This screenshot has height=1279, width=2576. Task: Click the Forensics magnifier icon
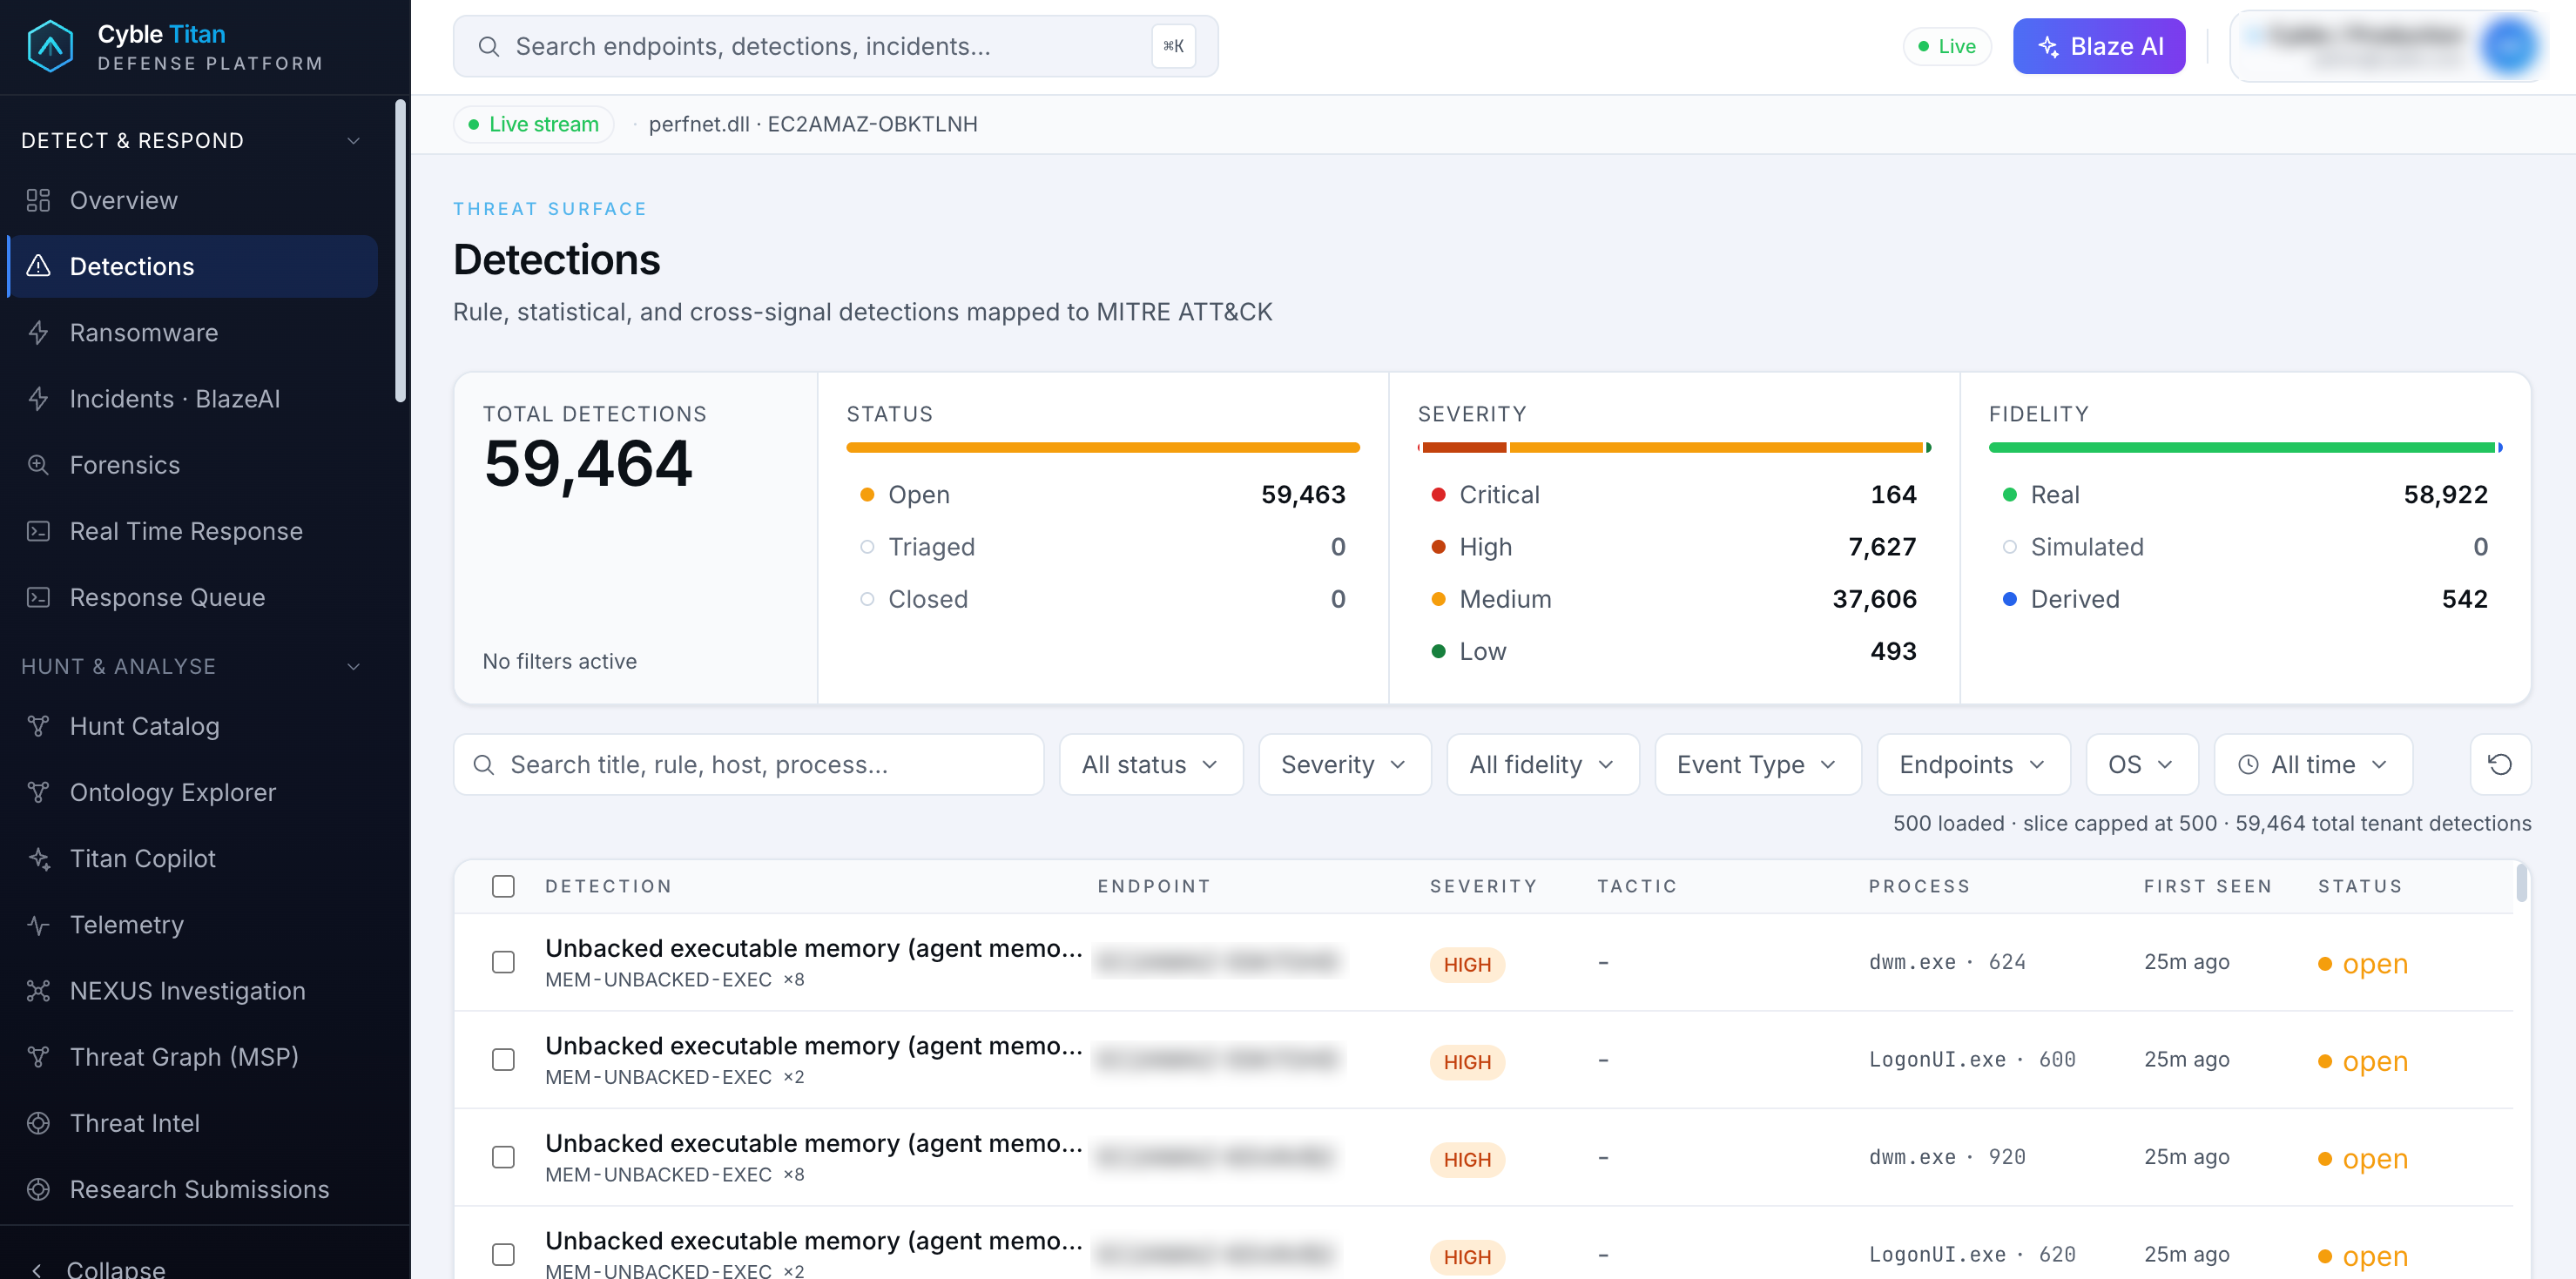pyautogui.click(x=38, y=464)
